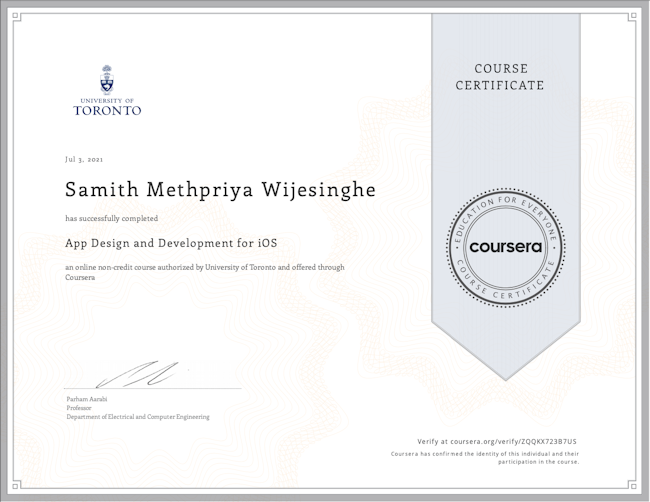Click the University of Toronto crest logo

coord(107,80)
